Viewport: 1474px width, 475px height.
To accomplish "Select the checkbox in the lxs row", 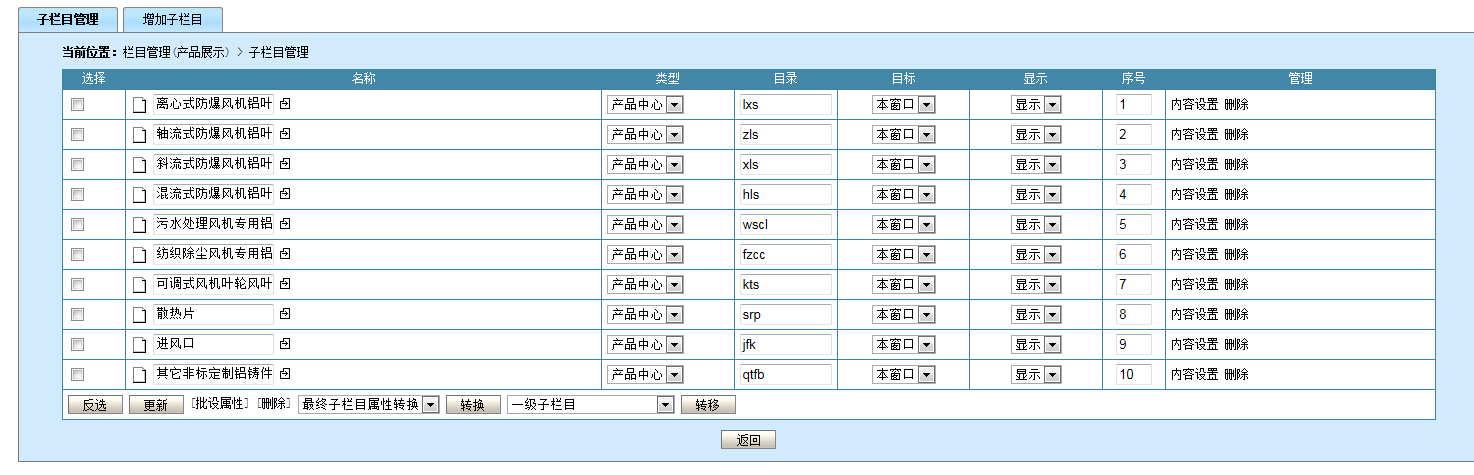I will pos(77,105).
